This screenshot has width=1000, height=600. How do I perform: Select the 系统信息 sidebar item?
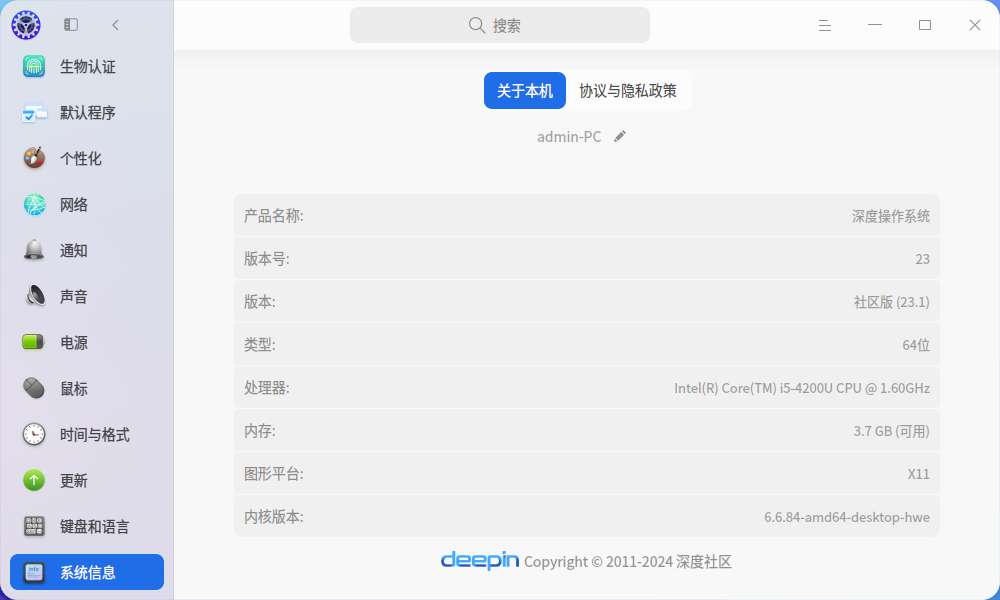pyautogui.click(x=87, y=572)
